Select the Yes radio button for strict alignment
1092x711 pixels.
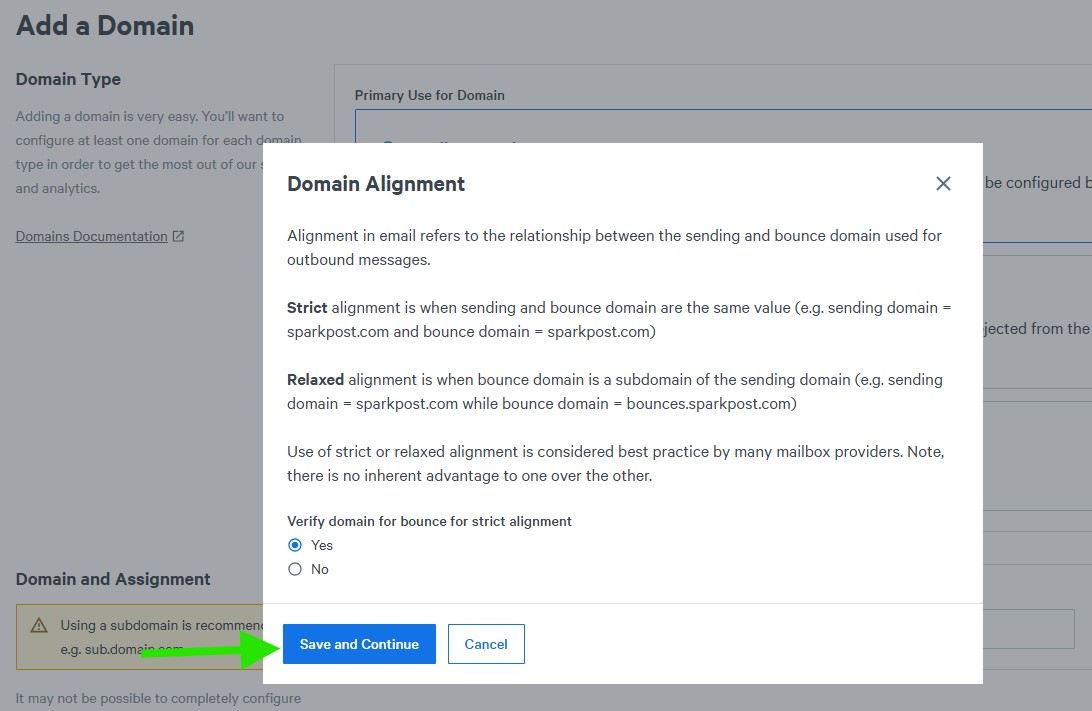click(295, 545)
